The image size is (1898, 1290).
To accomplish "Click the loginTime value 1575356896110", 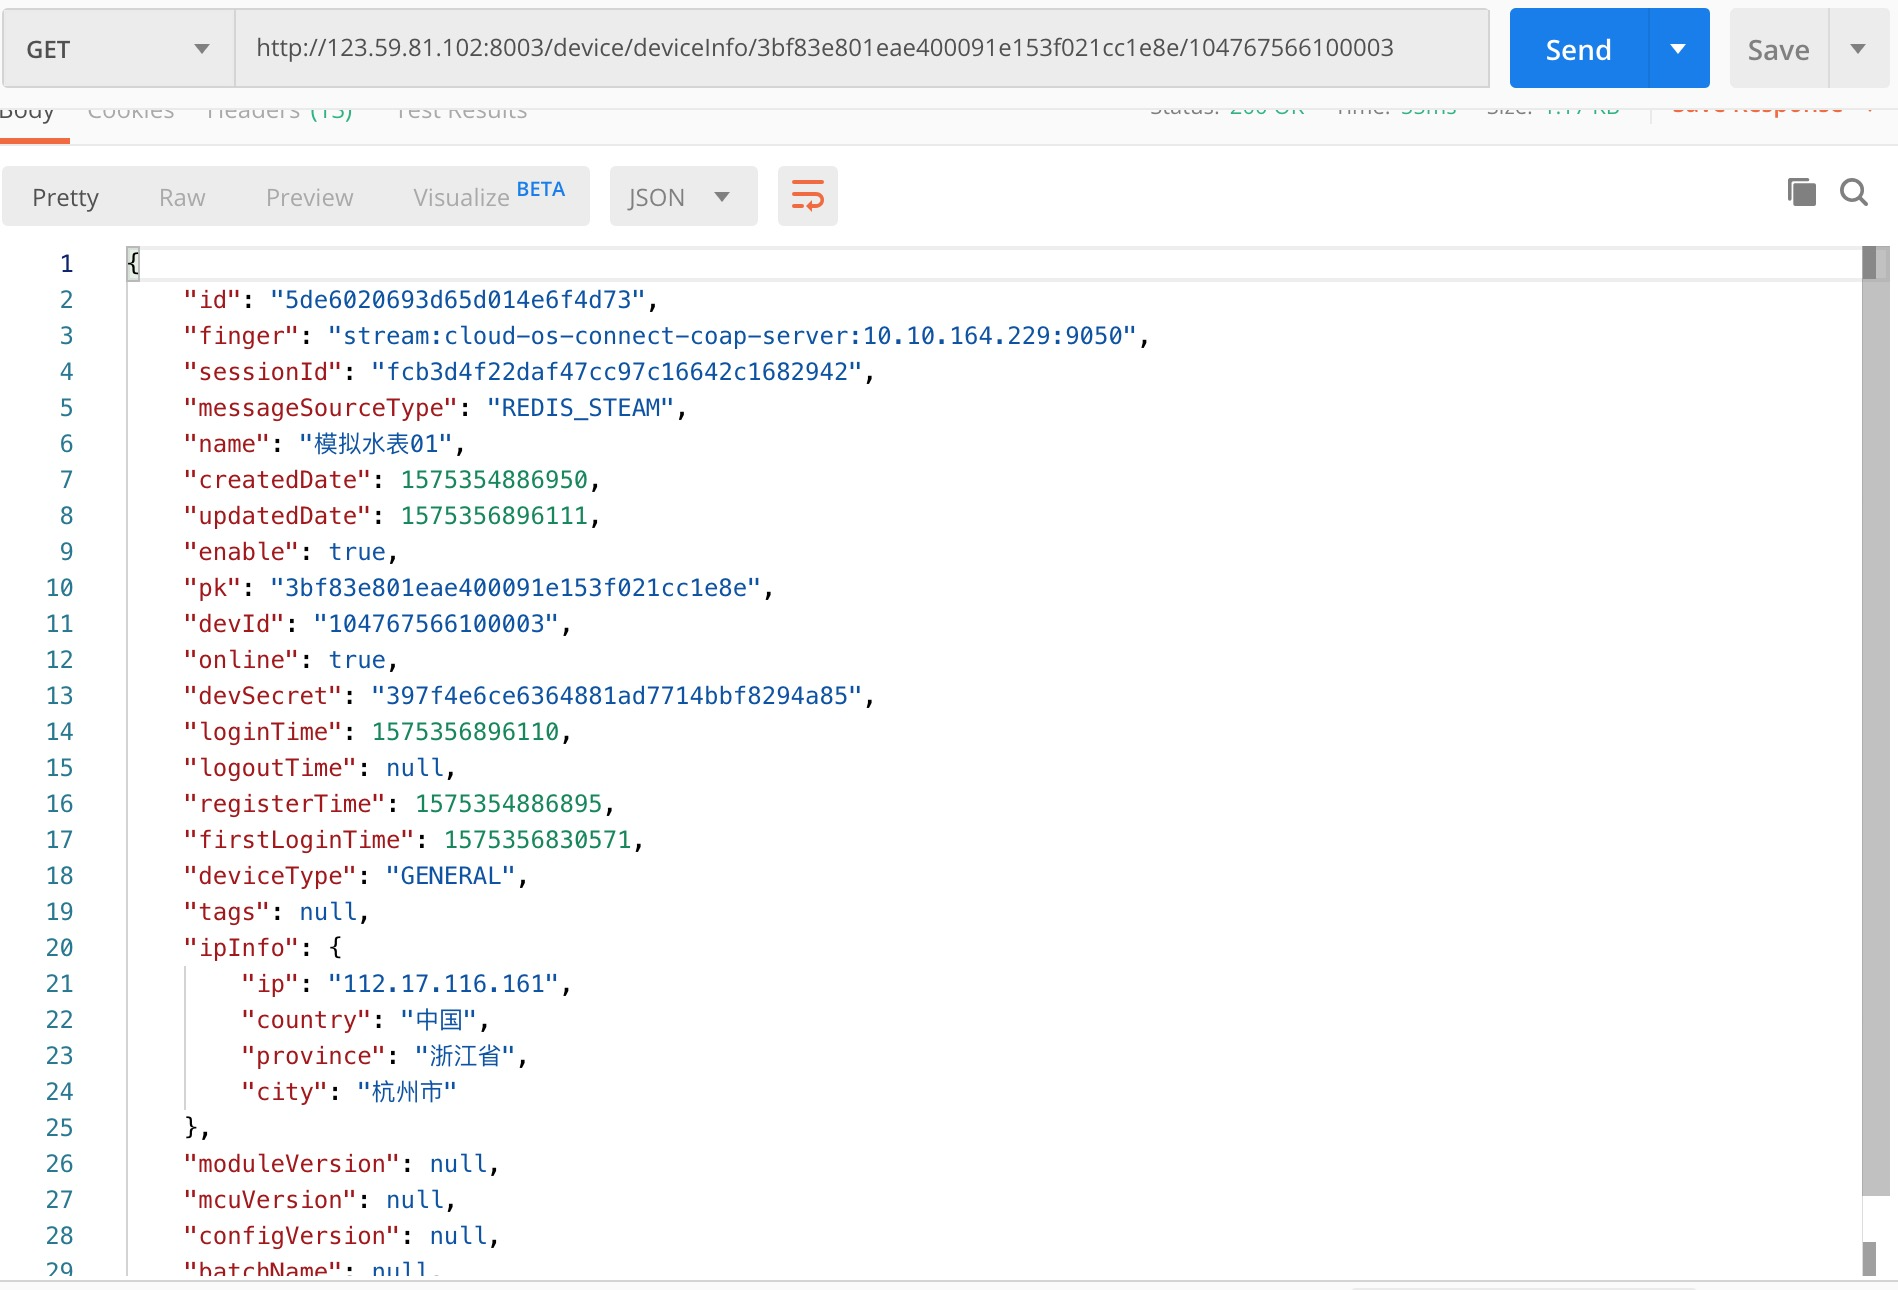I will (x=465, y=731).
